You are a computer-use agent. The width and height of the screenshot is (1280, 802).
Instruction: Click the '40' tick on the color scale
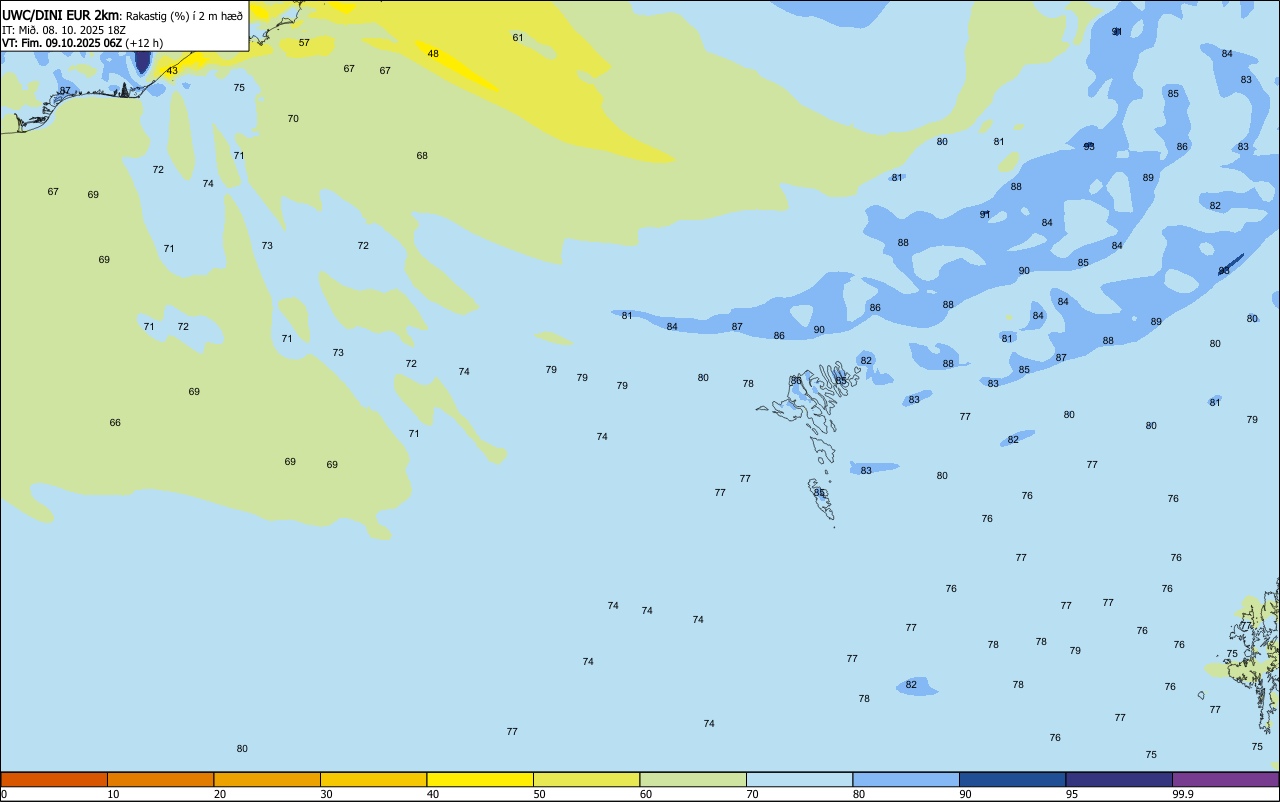tap(433, 794)
